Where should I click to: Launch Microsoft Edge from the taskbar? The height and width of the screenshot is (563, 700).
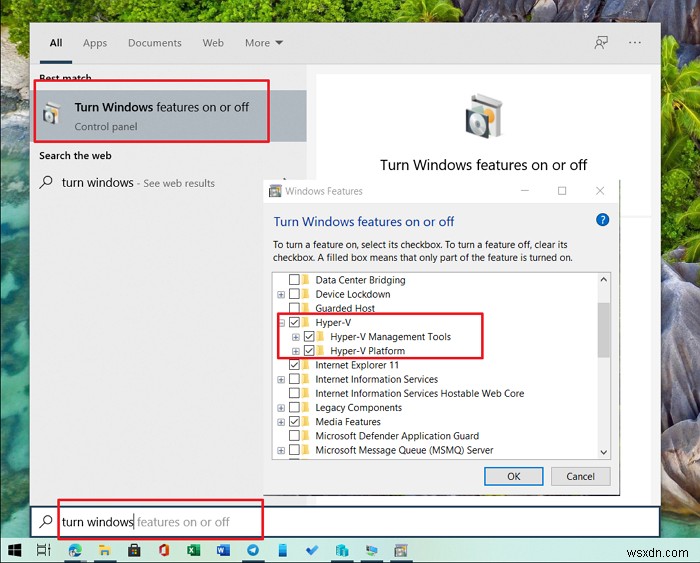[75, 550]
